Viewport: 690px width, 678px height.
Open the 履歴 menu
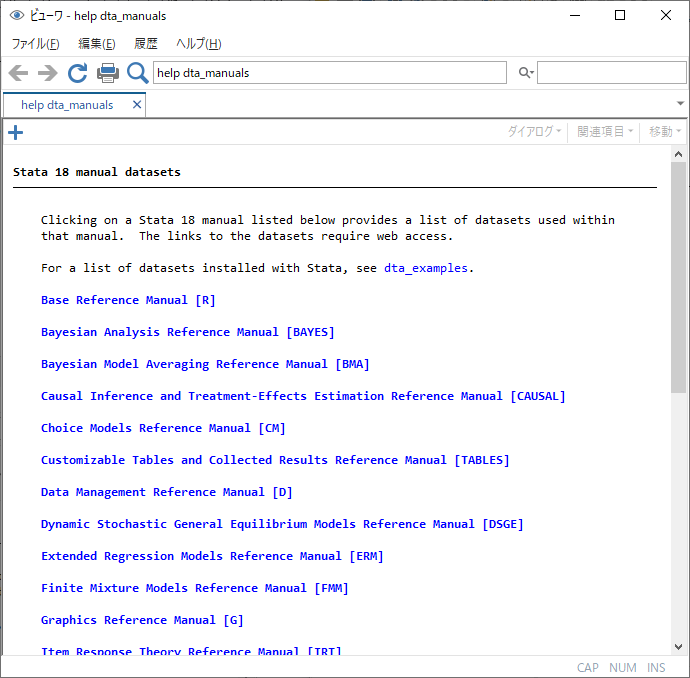[x=146, y=44]
